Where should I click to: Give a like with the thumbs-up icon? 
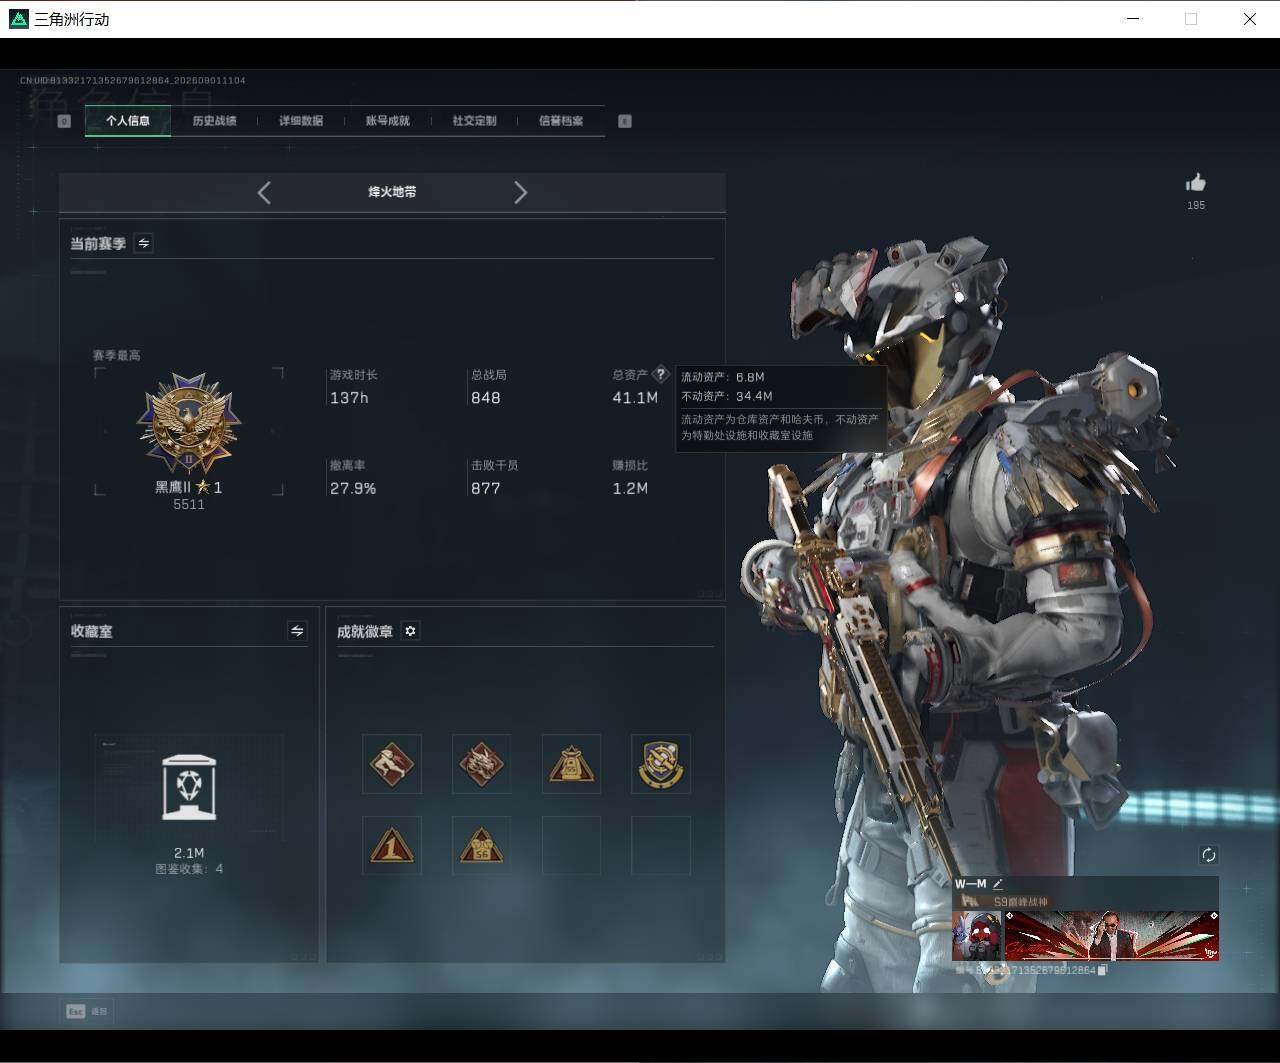tap(1196, 182)
